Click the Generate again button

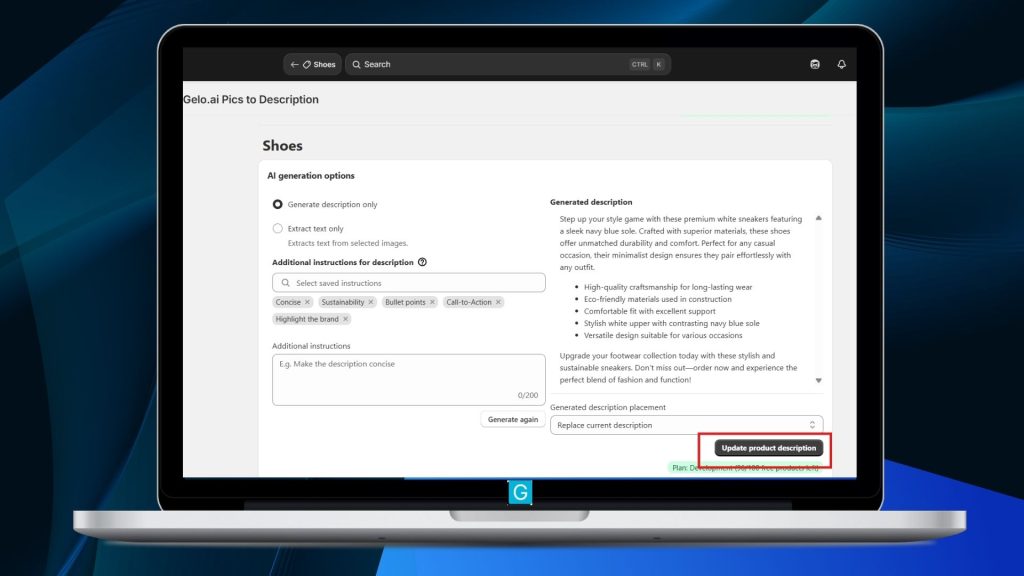click(513, 420)
